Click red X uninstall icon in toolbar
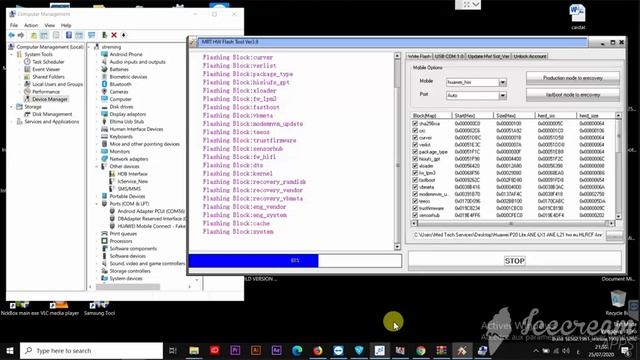 click(x=114, y=36)
